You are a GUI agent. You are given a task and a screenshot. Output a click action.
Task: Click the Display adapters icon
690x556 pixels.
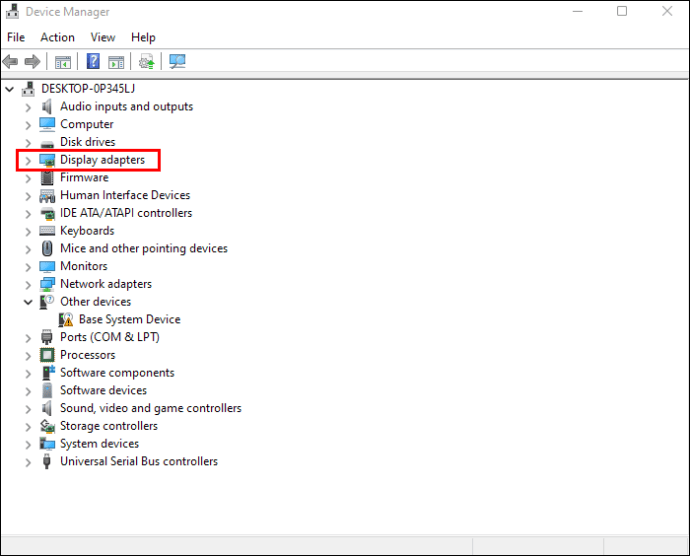pyautogui.click(x=47, y=160)
